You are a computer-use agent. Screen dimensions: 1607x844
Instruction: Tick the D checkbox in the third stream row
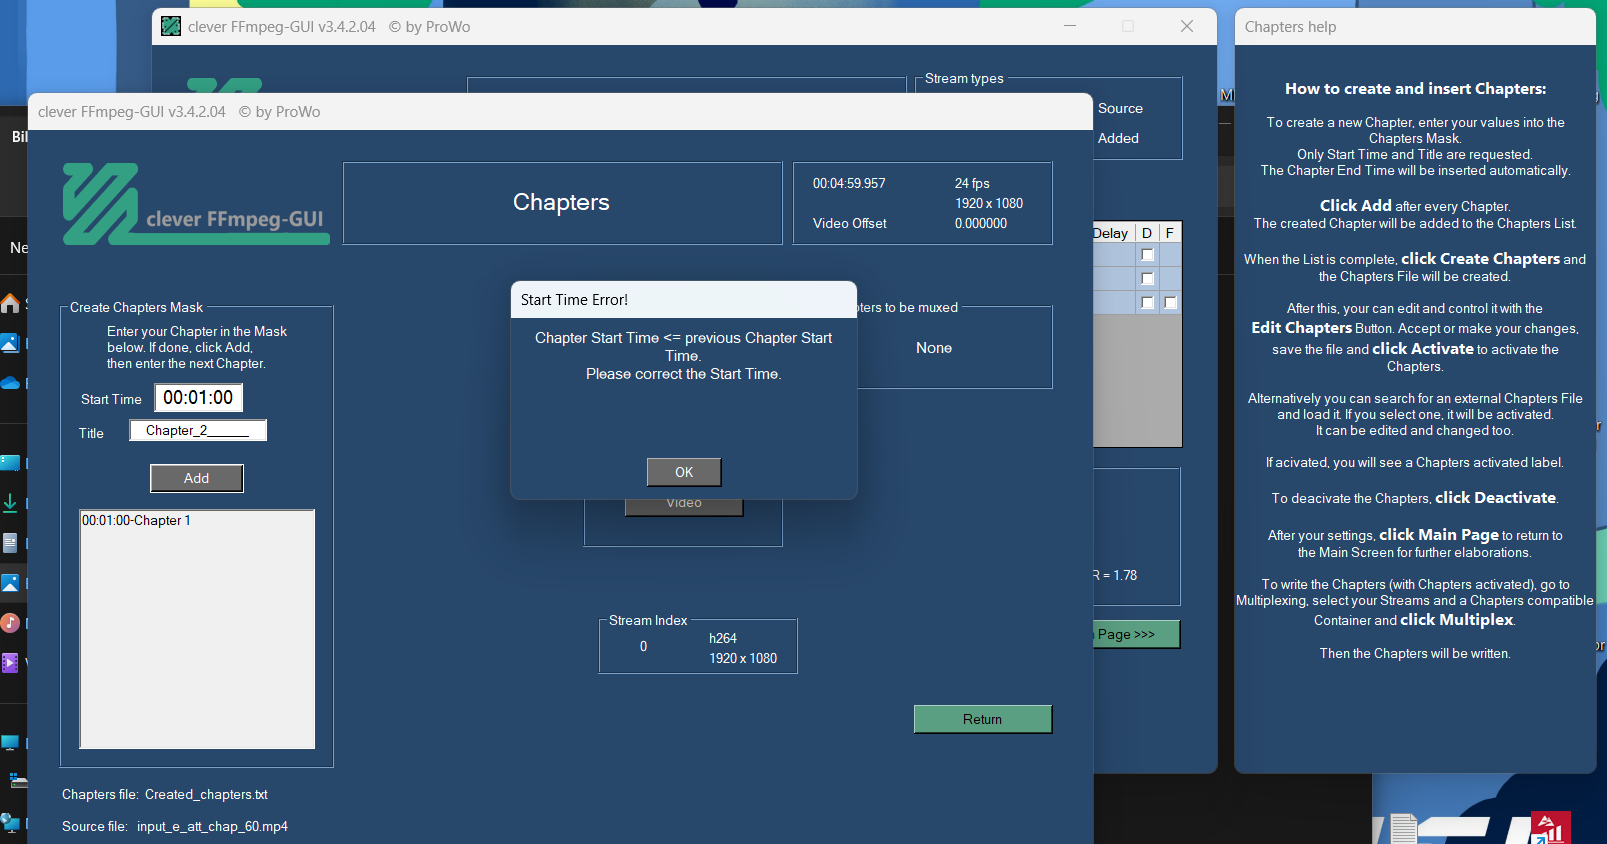coord(1147,303)
